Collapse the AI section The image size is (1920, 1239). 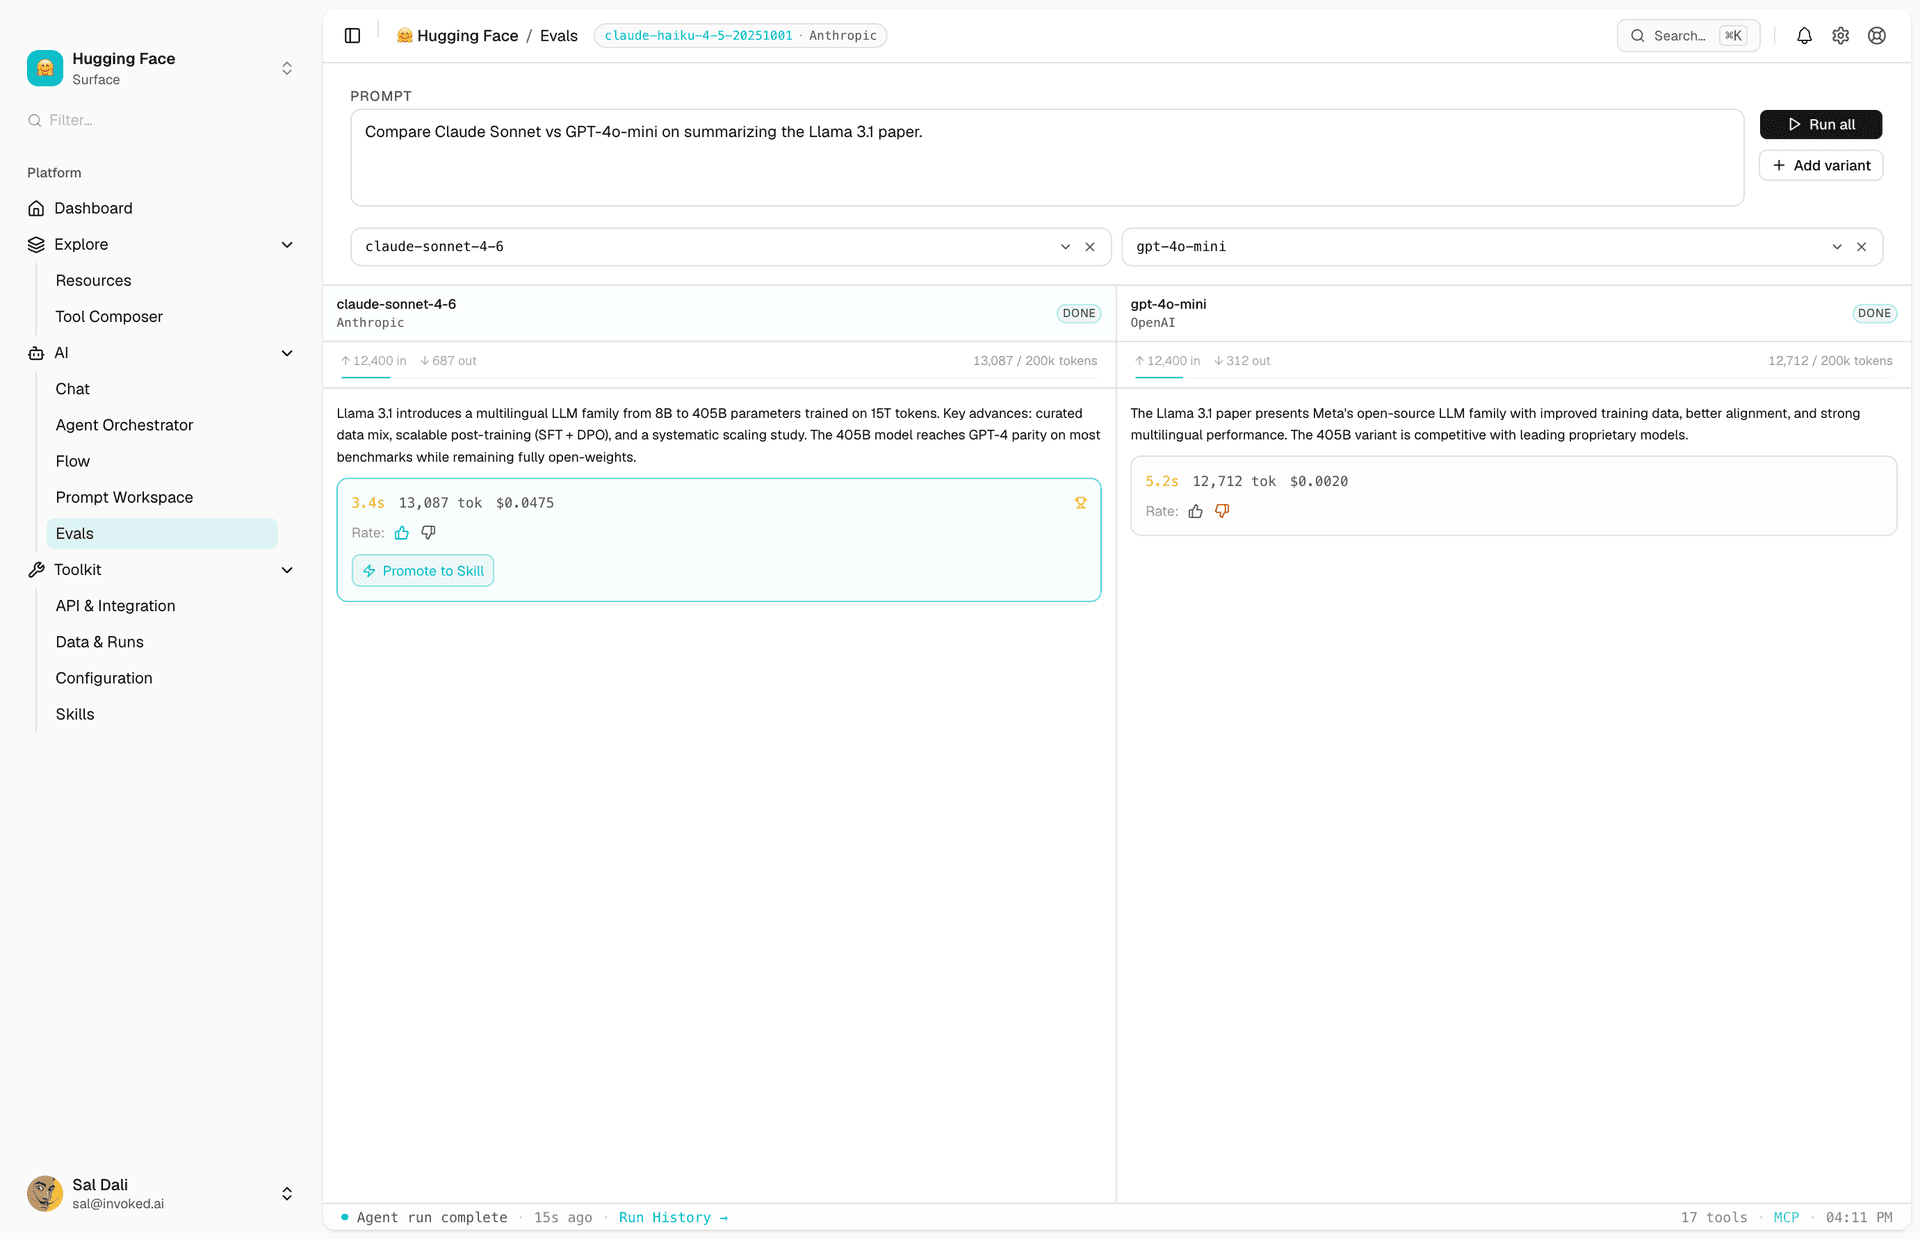pos(287,353)
